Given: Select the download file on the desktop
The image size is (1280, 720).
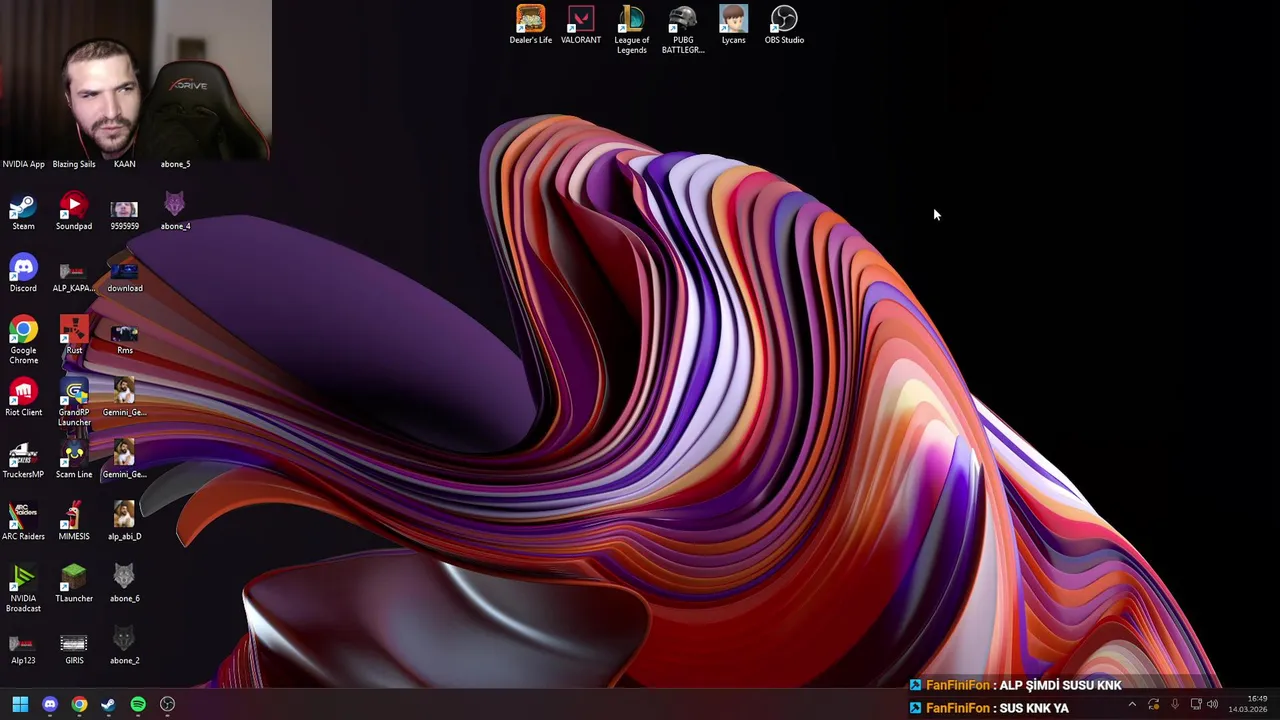Looking at the screenshot, I should 124,274.
